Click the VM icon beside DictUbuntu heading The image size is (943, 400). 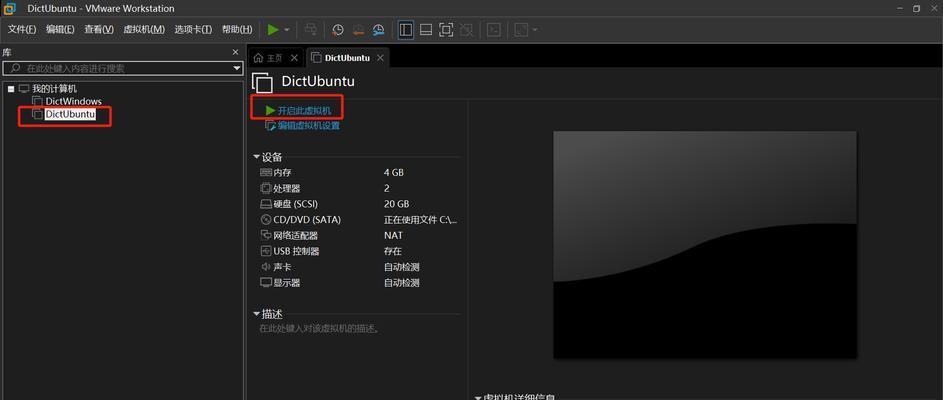click(262, 83)
